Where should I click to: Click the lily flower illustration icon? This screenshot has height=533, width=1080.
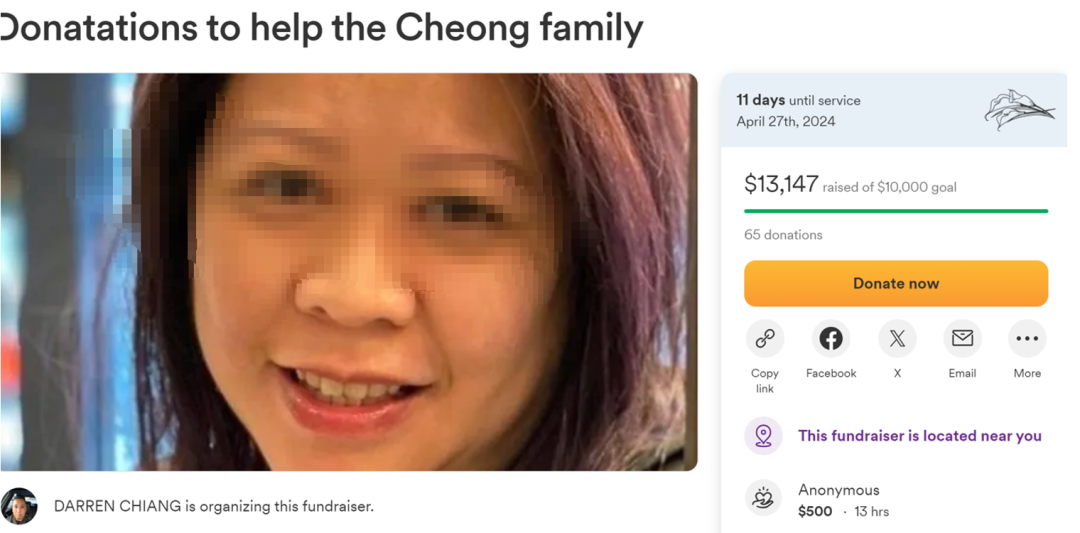1019,110
